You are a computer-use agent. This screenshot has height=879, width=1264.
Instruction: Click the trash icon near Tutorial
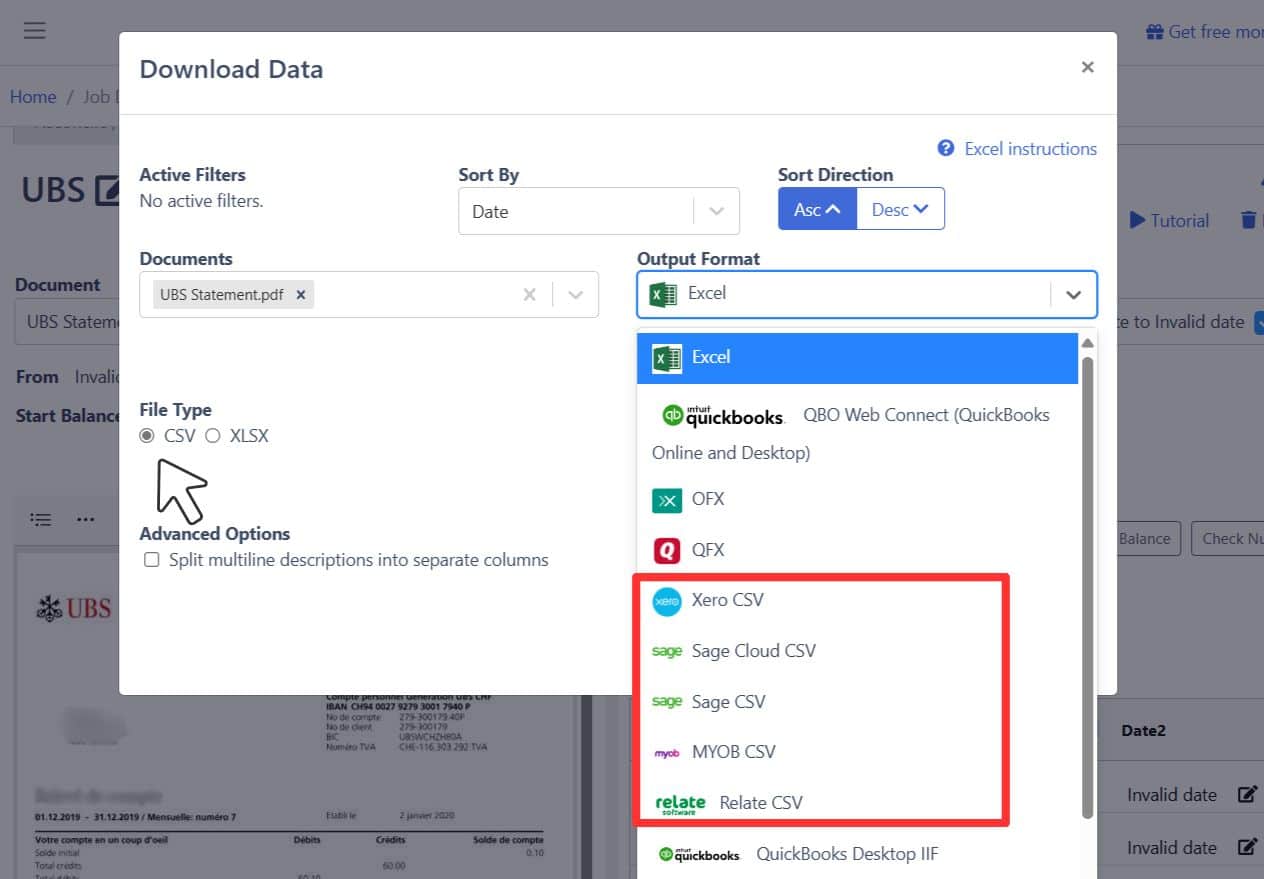tap(1248, 221)
